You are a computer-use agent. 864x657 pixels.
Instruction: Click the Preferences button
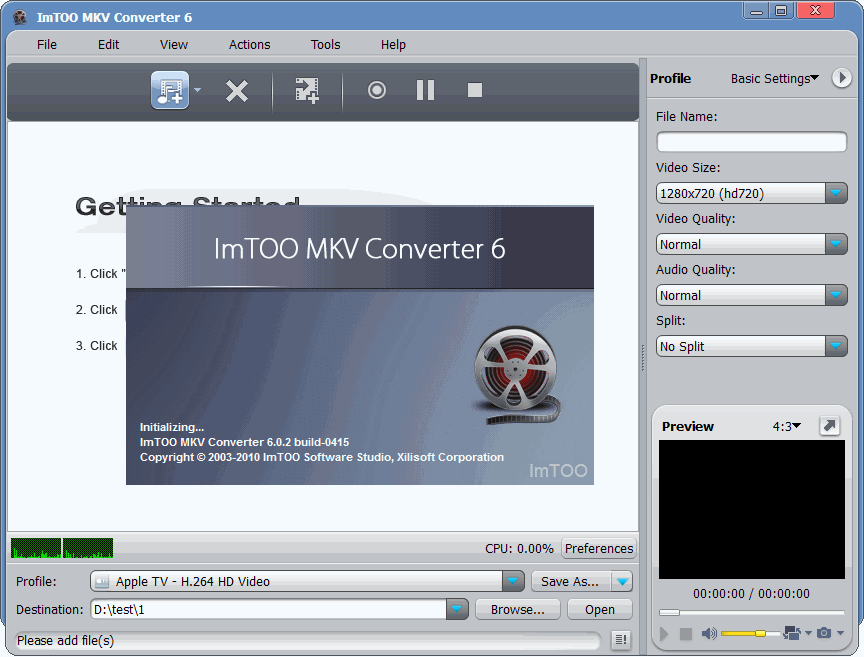tap(599, 548)
